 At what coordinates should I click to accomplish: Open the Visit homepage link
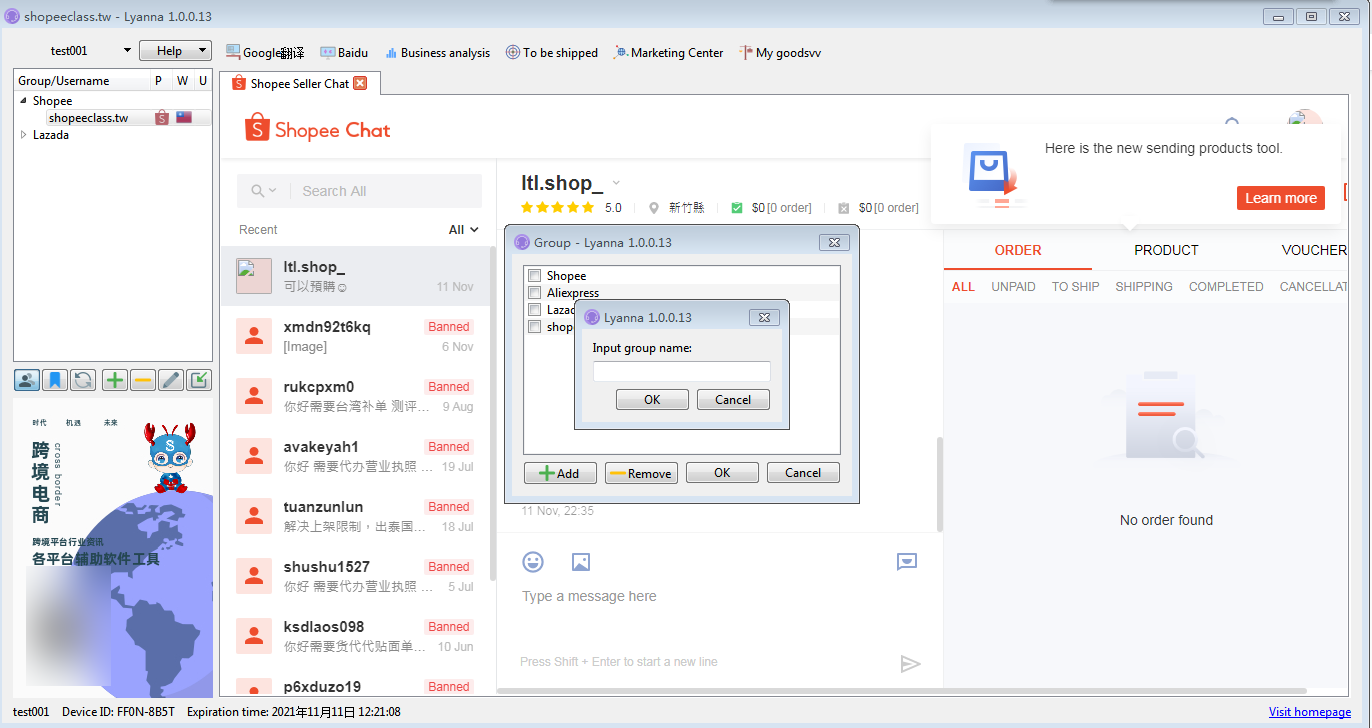(1309, 712)
